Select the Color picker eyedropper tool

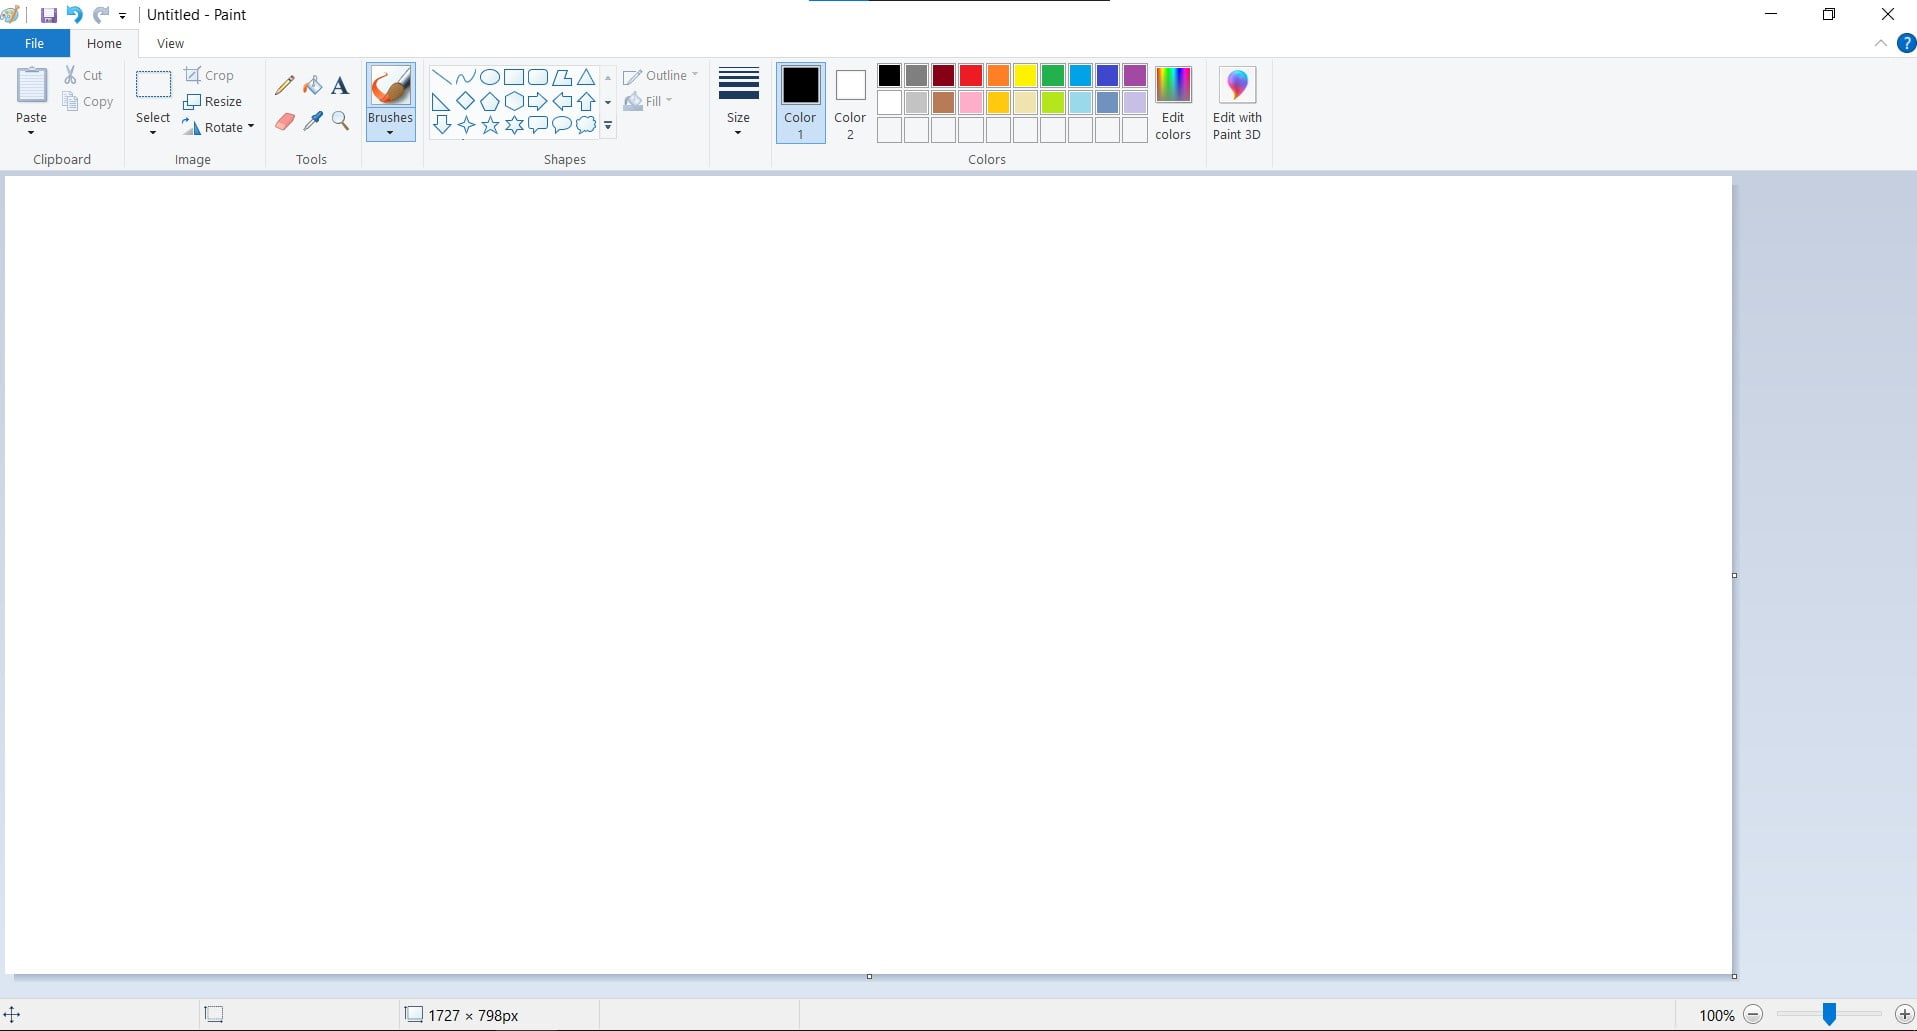pyautogui.click(x=313, y=121)
